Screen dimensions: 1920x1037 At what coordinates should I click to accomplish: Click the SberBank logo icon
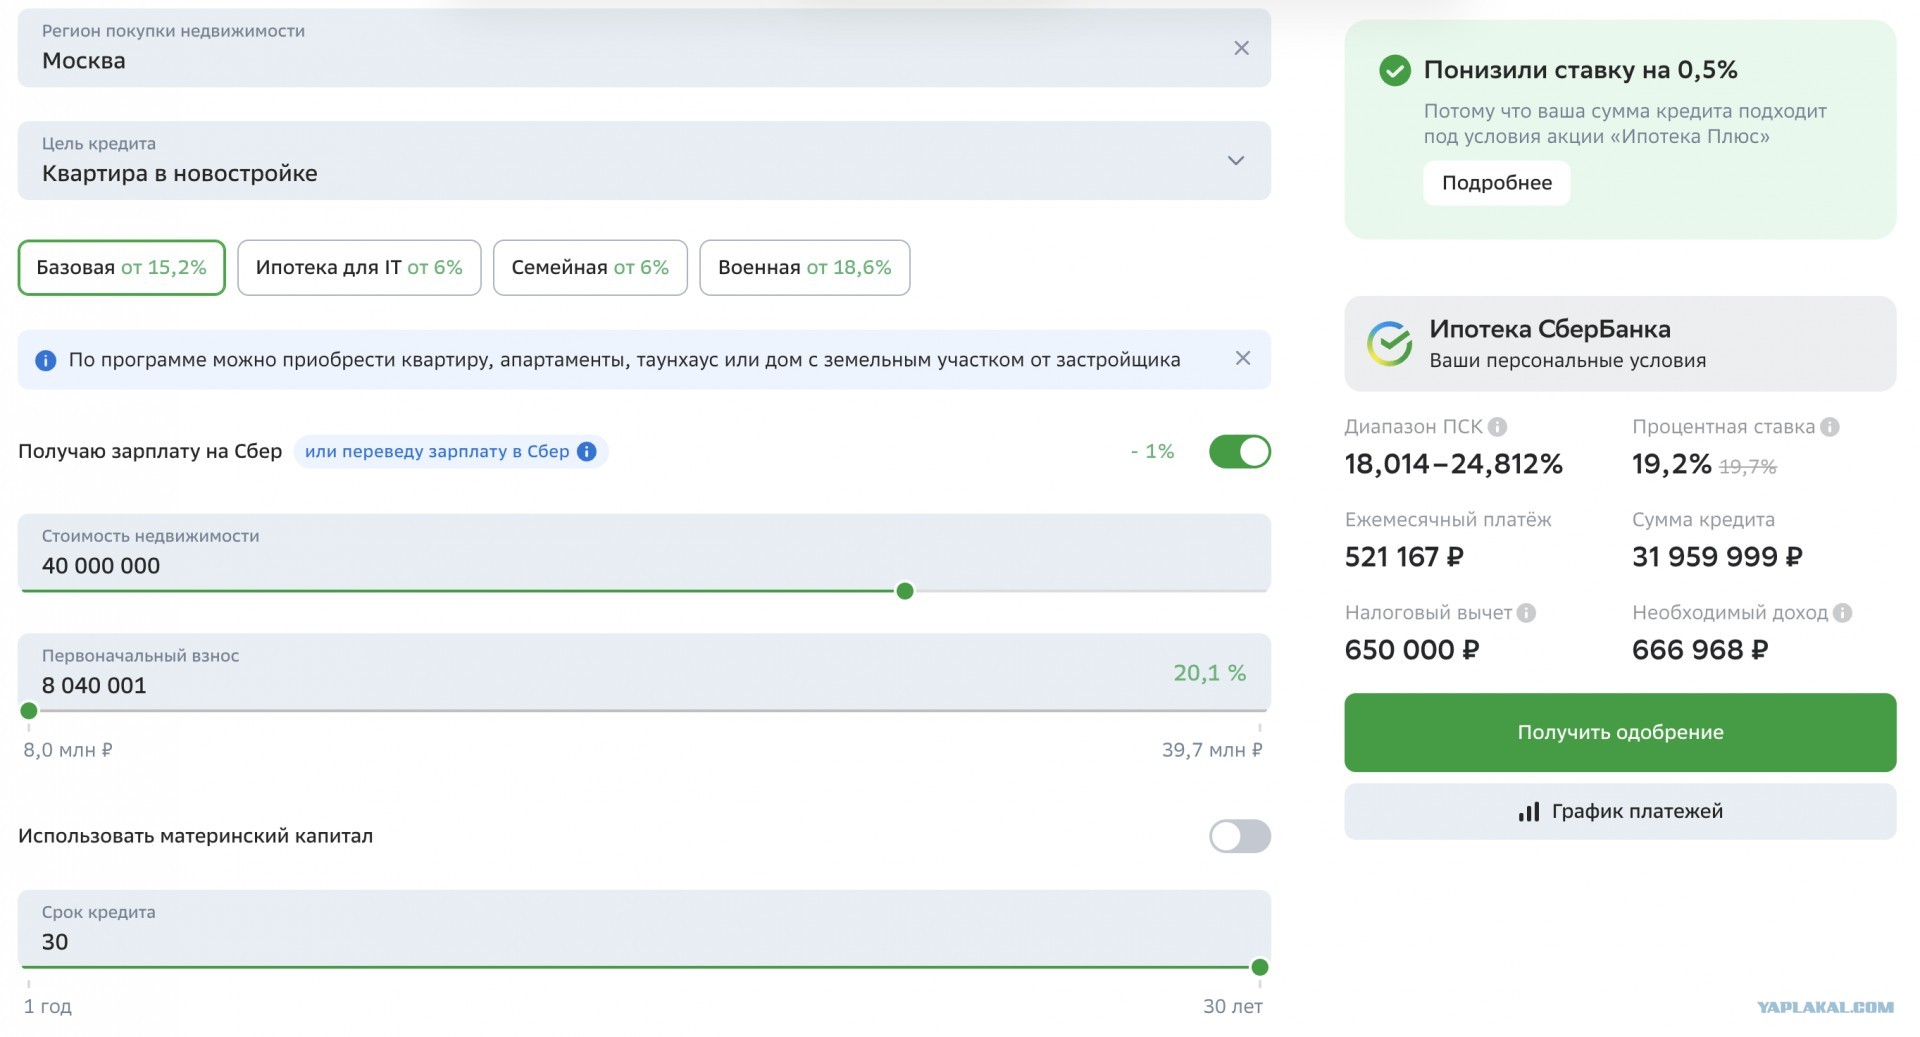[x=1389, y=343]
